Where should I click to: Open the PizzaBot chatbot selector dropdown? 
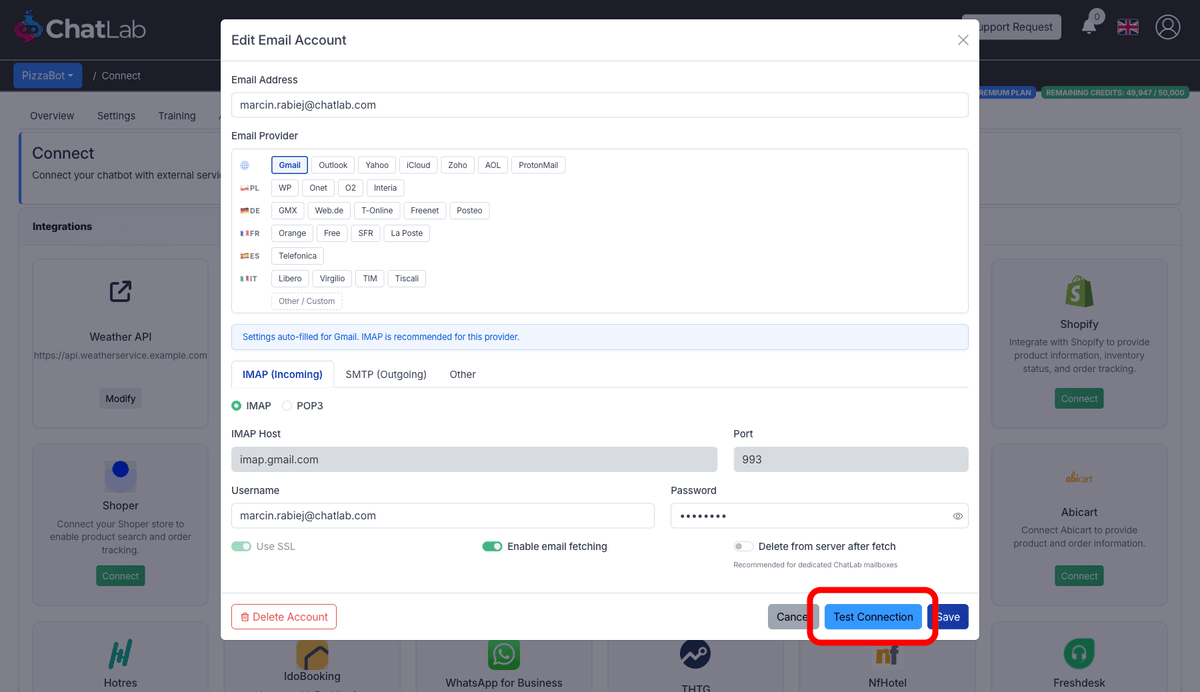click(47, 75)
